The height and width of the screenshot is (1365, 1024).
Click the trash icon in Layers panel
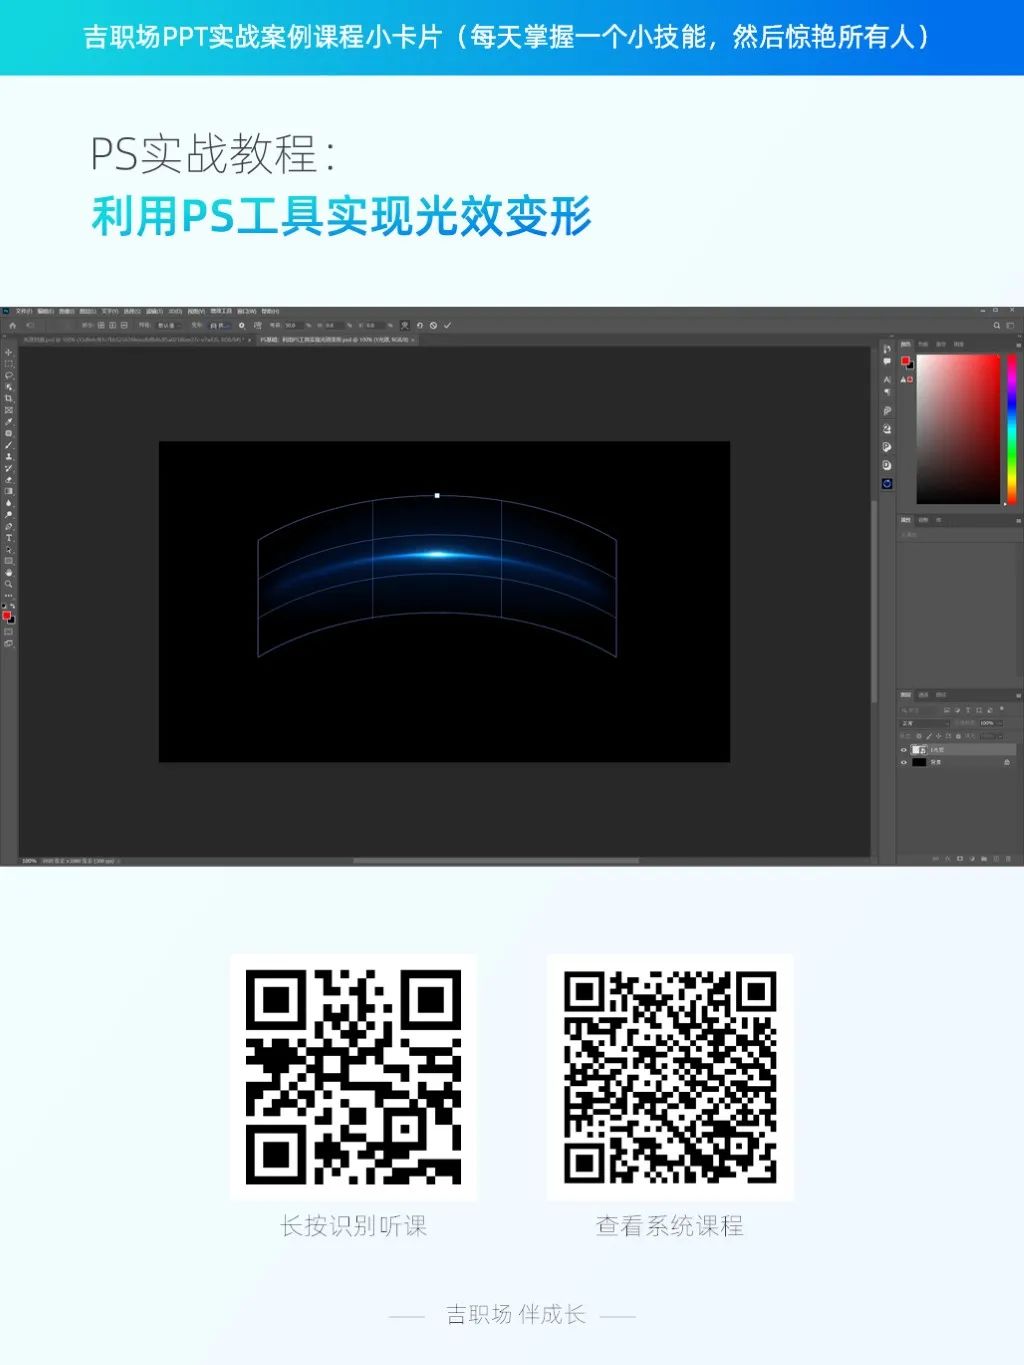1008,859
